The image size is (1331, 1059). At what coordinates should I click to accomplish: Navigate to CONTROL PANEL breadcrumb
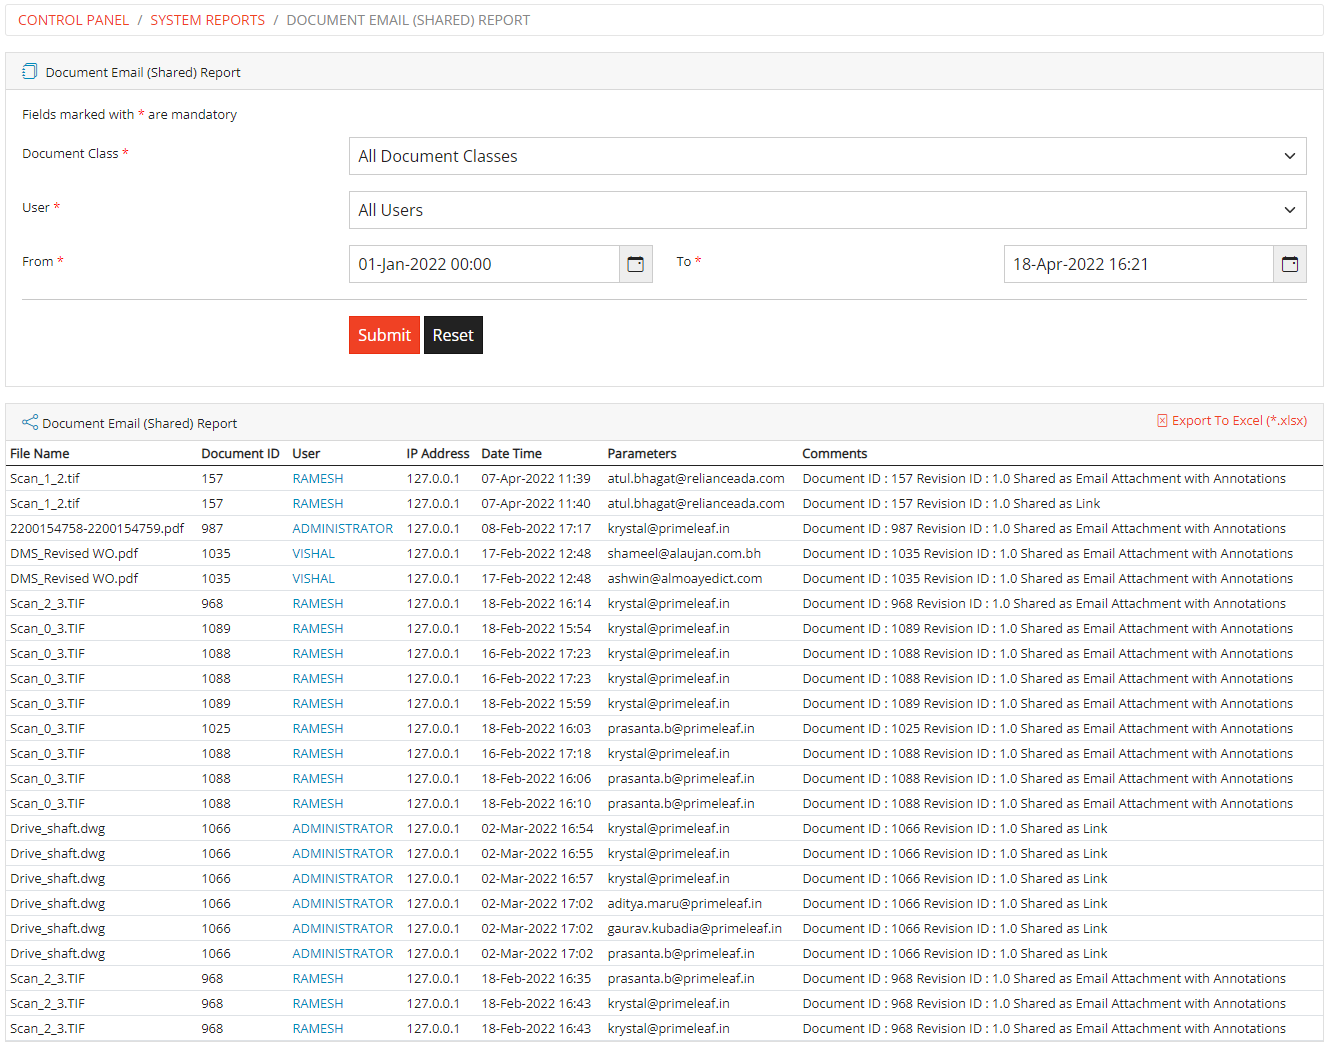click(73, 20)
